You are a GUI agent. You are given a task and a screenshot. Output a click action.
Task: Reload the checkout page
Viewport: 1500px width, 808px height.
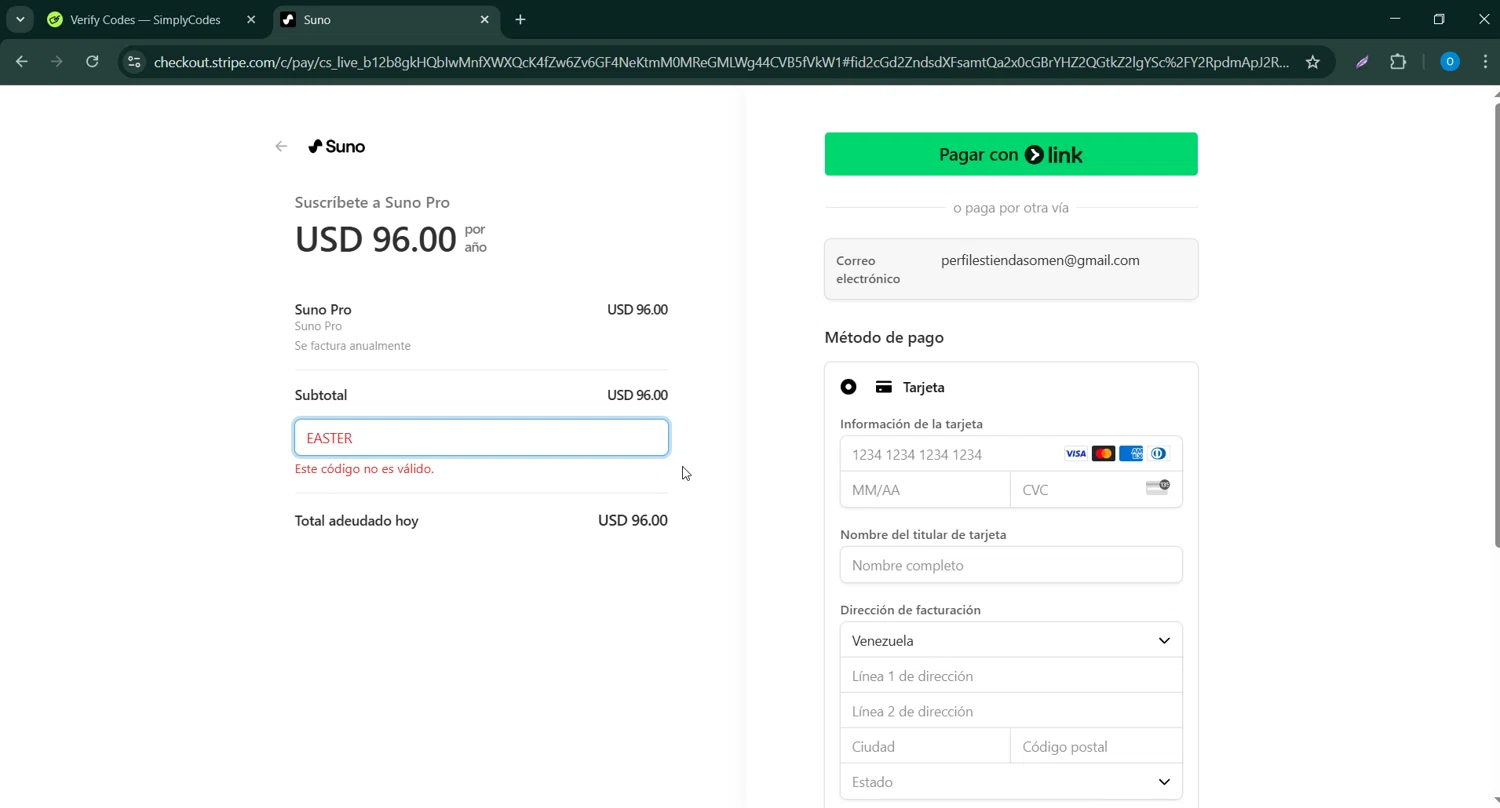pyautogui.click(x=92, y=62)
